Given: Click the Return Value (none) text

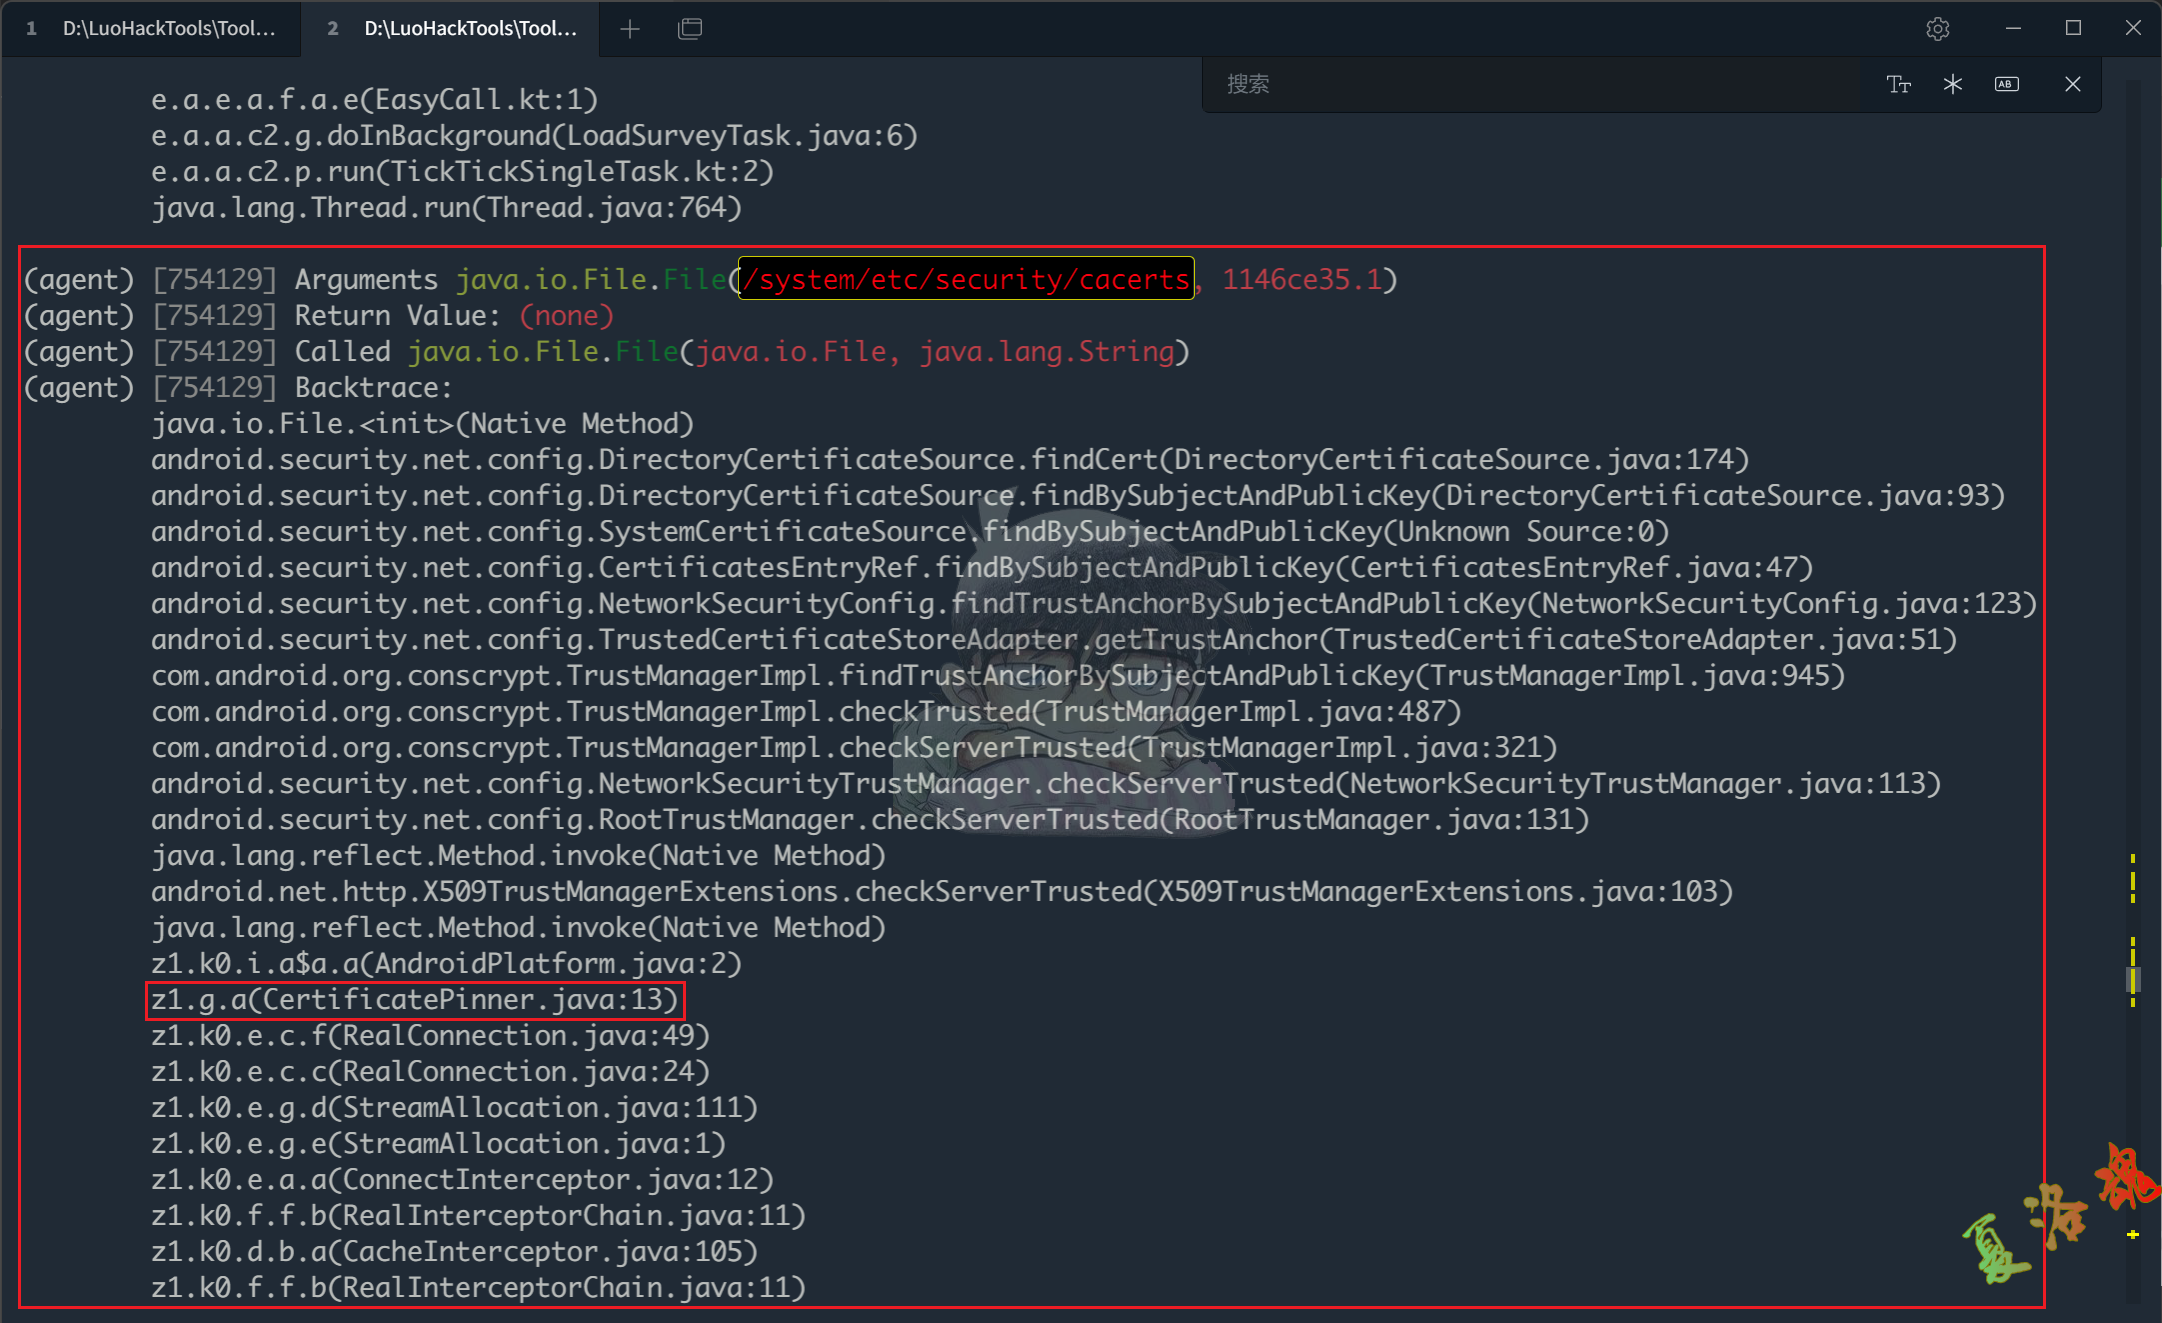Looking at the screenshot, I should pos(566,316).
